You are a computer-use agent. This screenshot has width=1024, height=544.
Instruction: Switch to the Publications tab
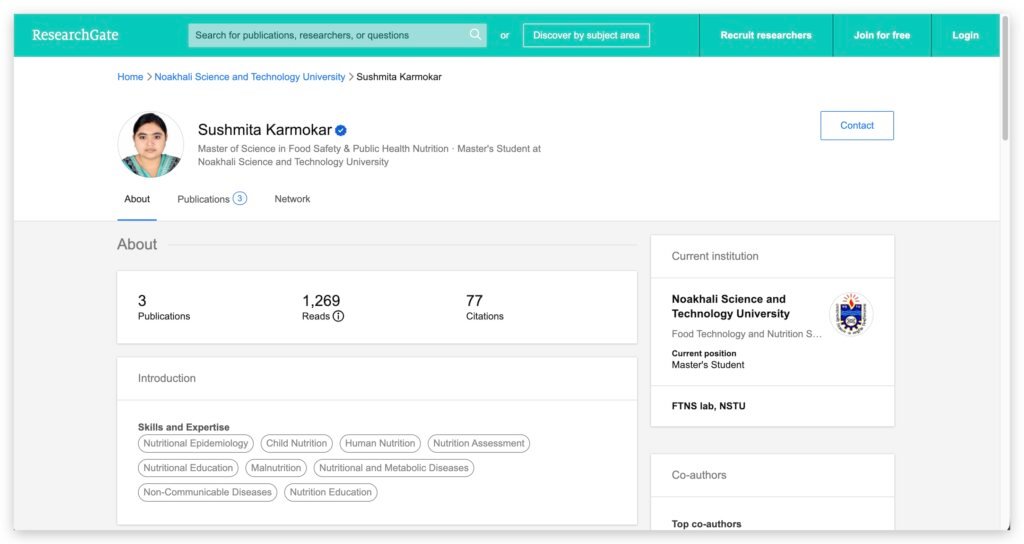tap(212, 199)
